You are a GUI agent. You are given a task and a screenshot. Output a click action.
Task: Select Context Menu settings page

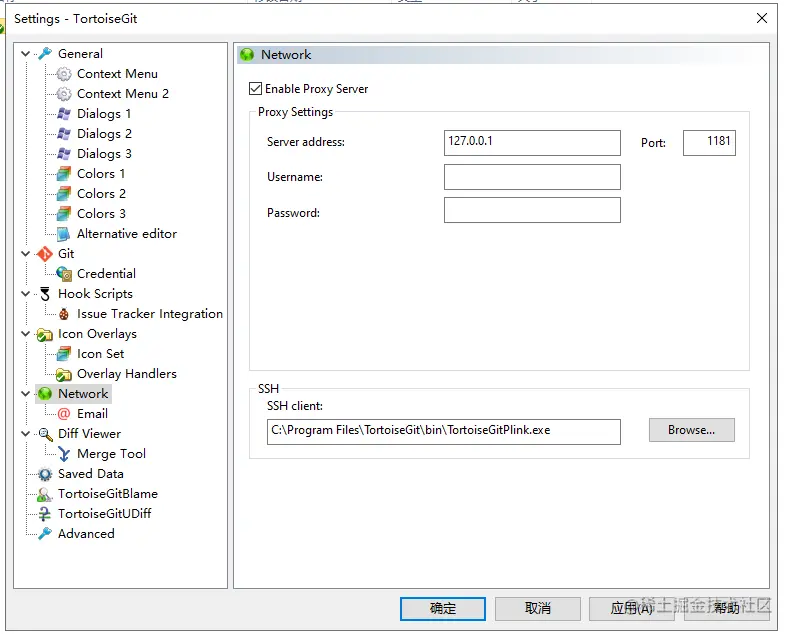pos(117,74)
